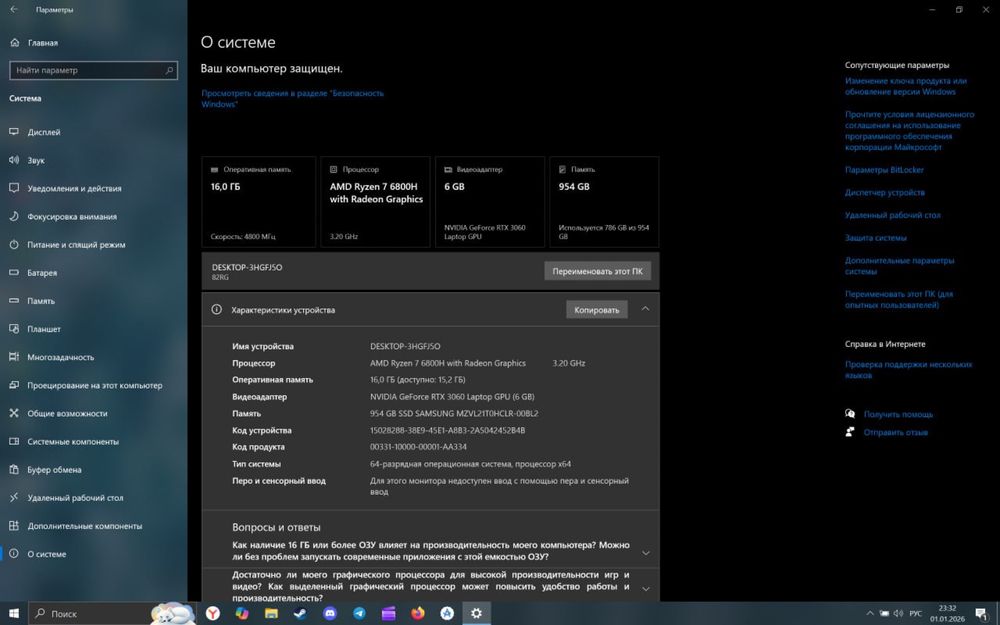Click the Settings gear taskbar icon
The width and height of the screenshot is (1000, 625).
476,614
